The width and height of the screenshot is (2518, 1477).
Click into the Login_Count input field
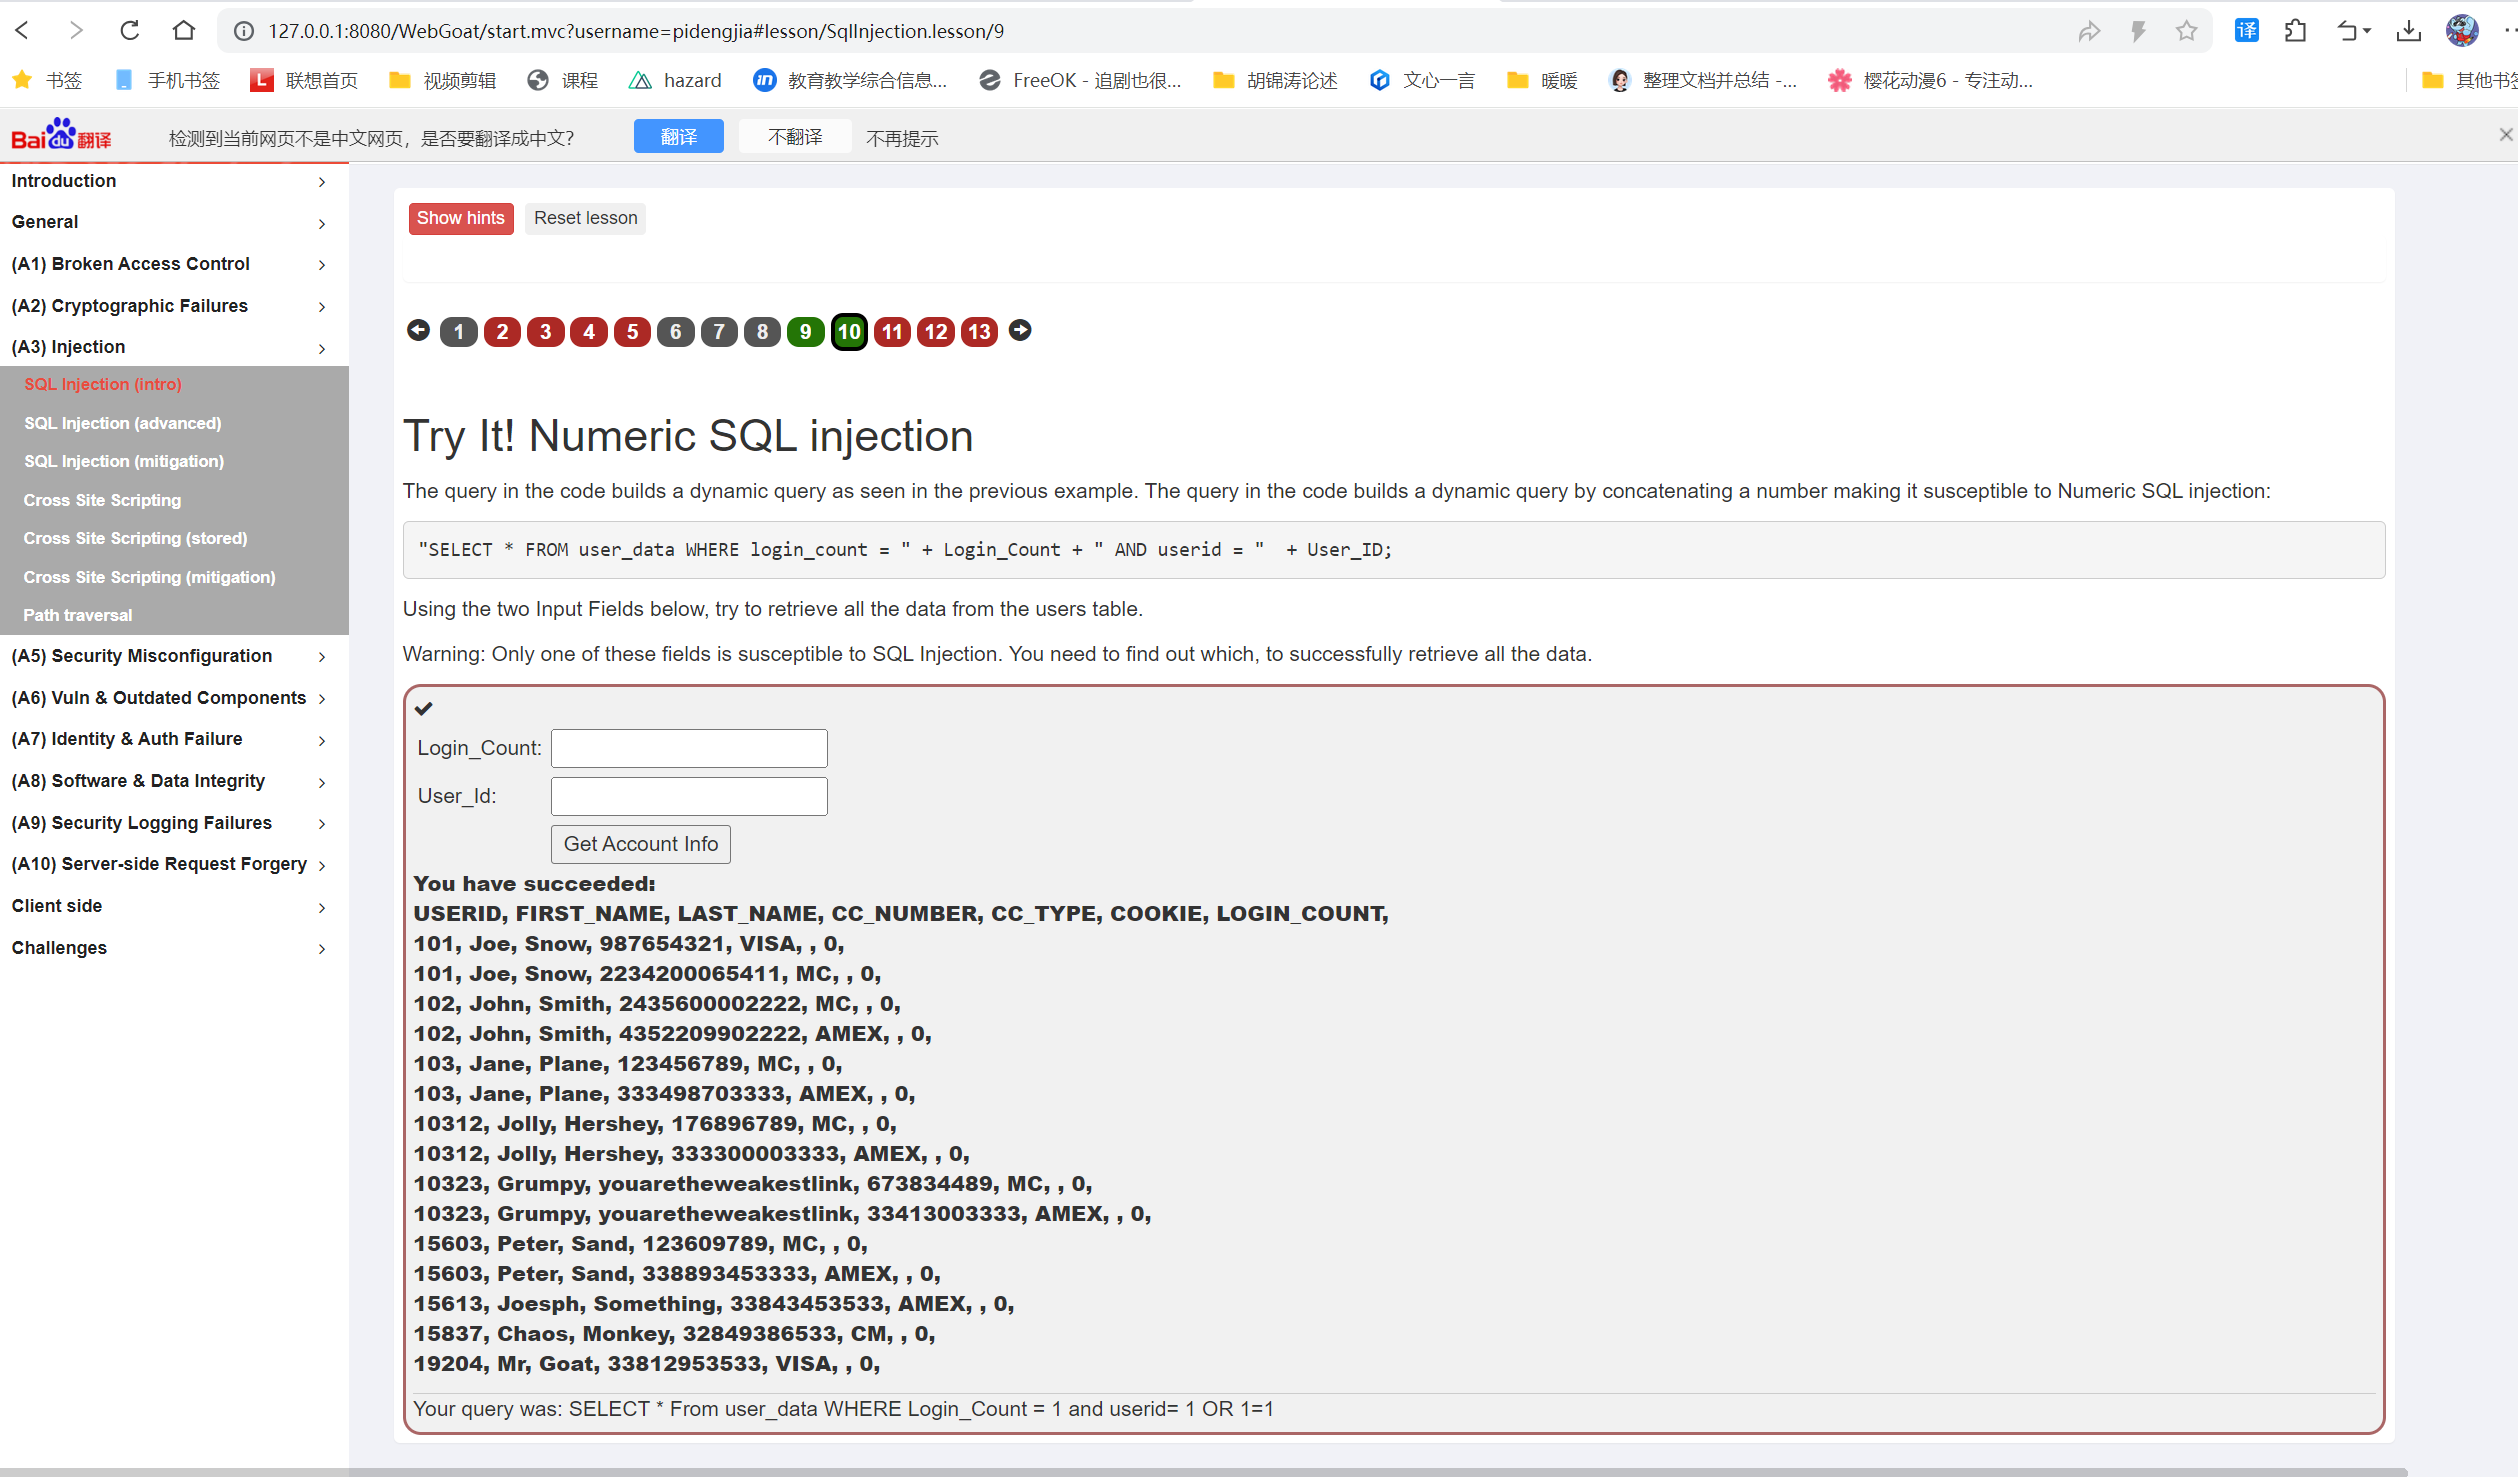[689, 748]
